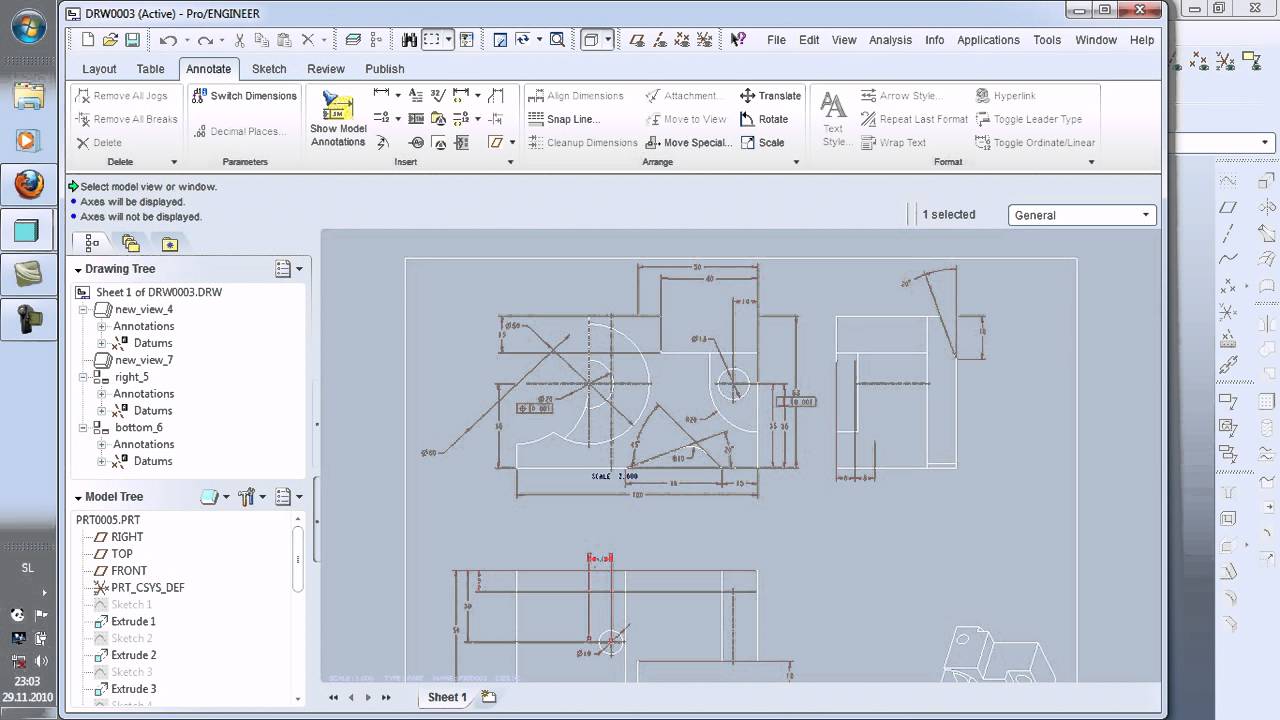
Task: Open the Table ribbon tab
Action: click(x=151, y=69)
